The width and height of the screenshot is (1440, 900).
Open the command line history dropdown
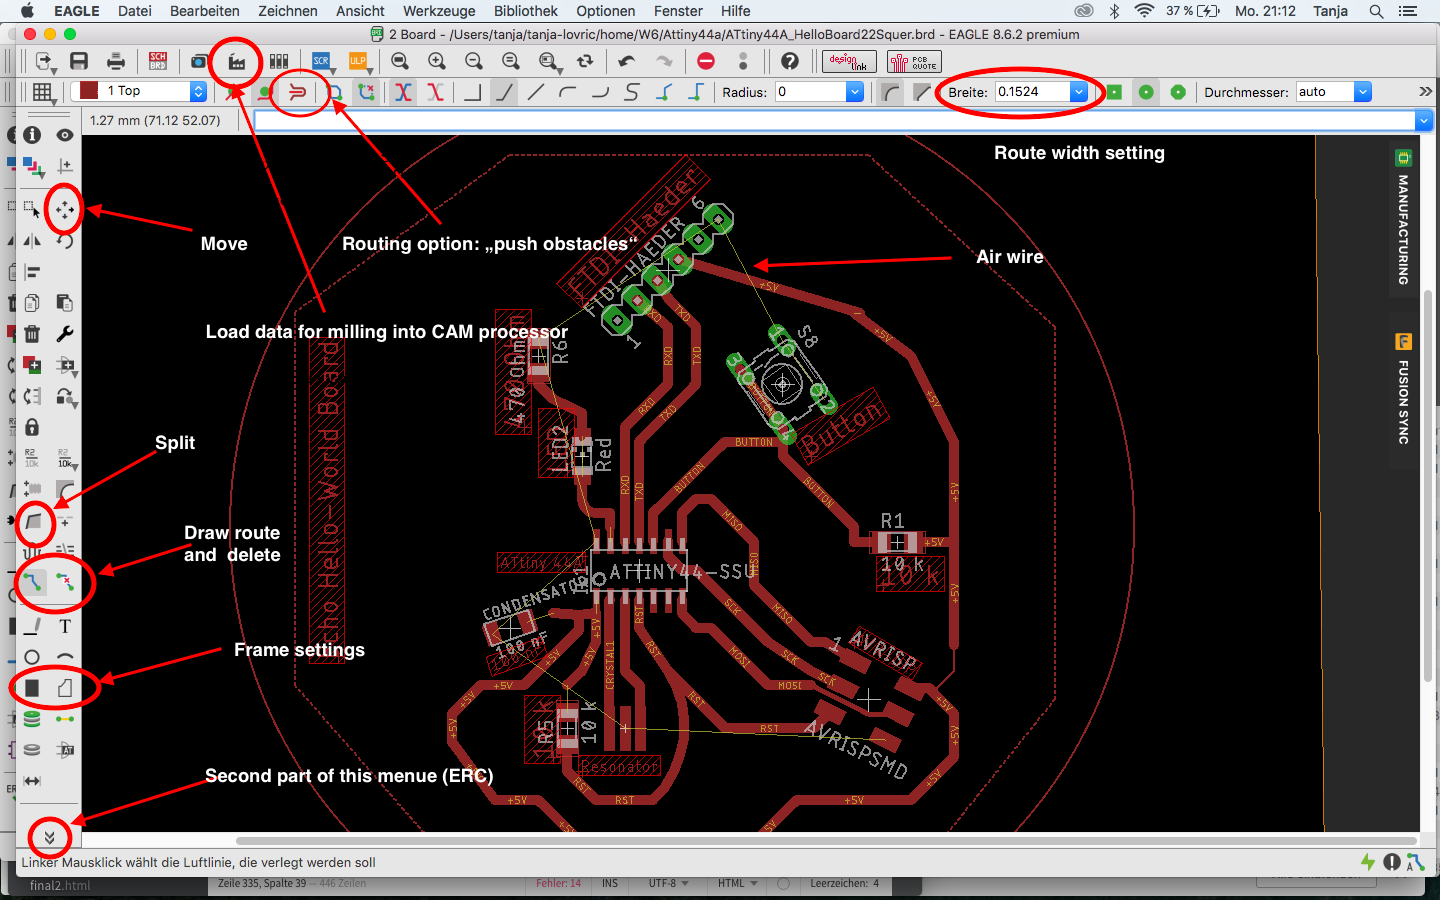click(x=1424, y=121)
